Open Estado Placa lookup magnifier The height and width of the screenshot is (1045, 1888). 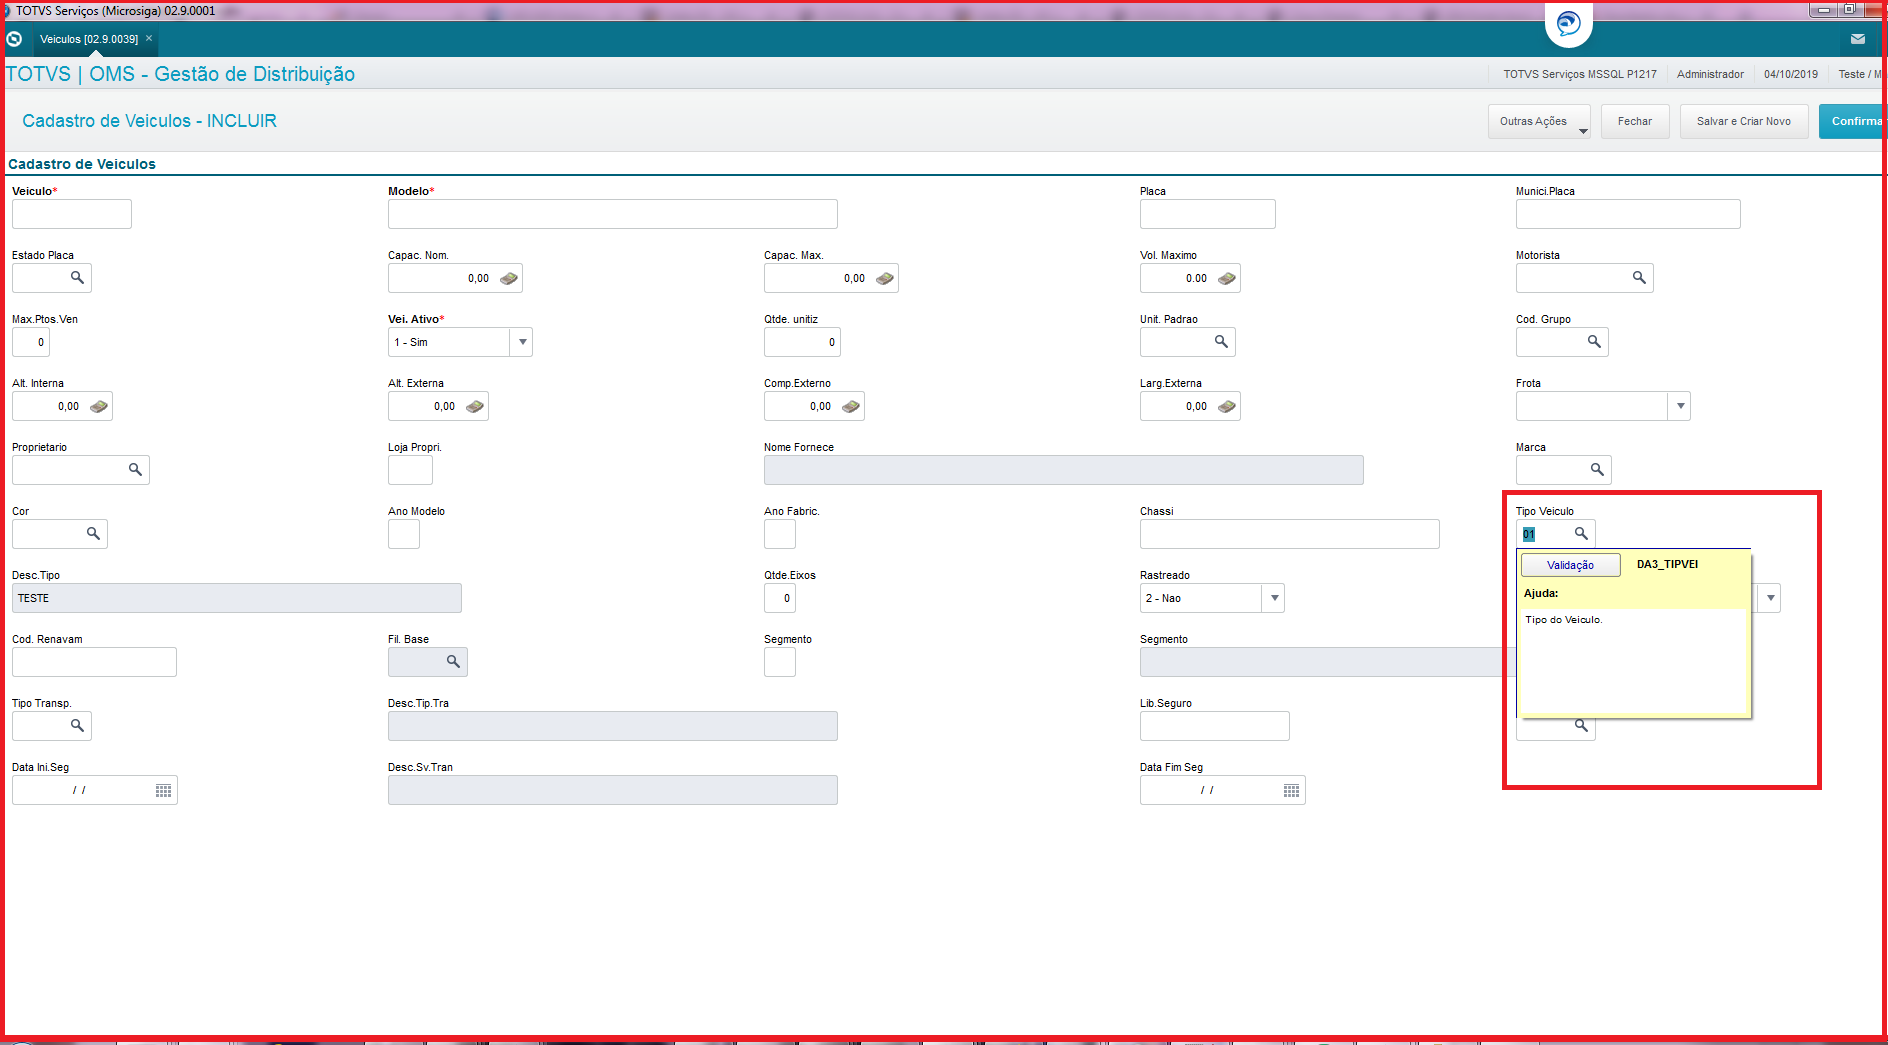[x=77, y=278]
